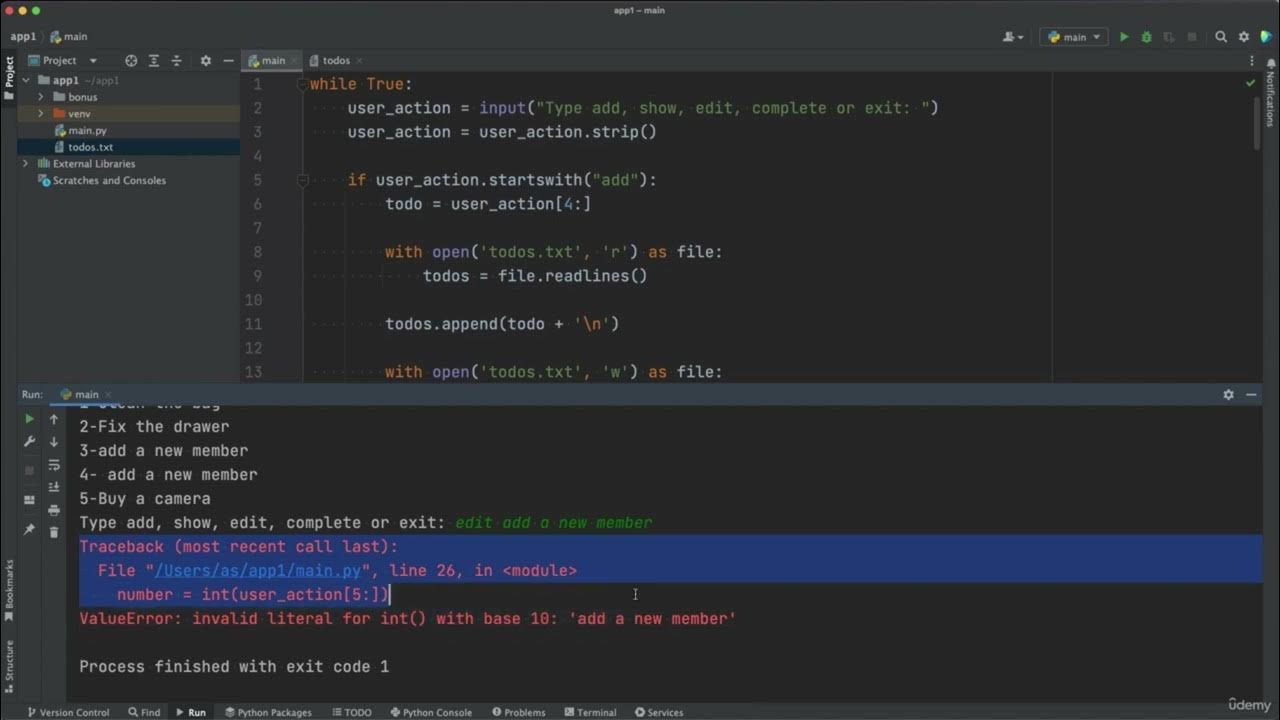This screenshot has height=720, width=1280.
Task: Pin the Run tab
Action: tap(29, 529)
